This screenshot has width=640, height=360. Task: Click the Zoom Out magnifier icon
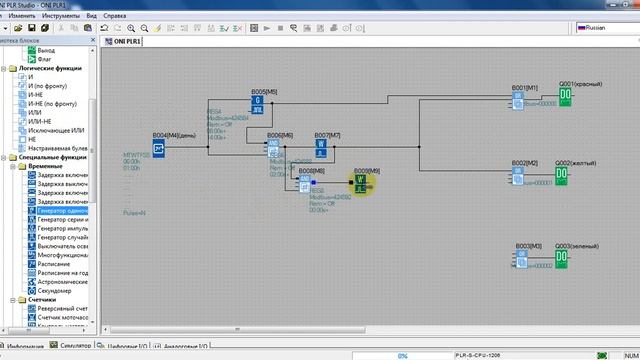(x=144, y=28)
